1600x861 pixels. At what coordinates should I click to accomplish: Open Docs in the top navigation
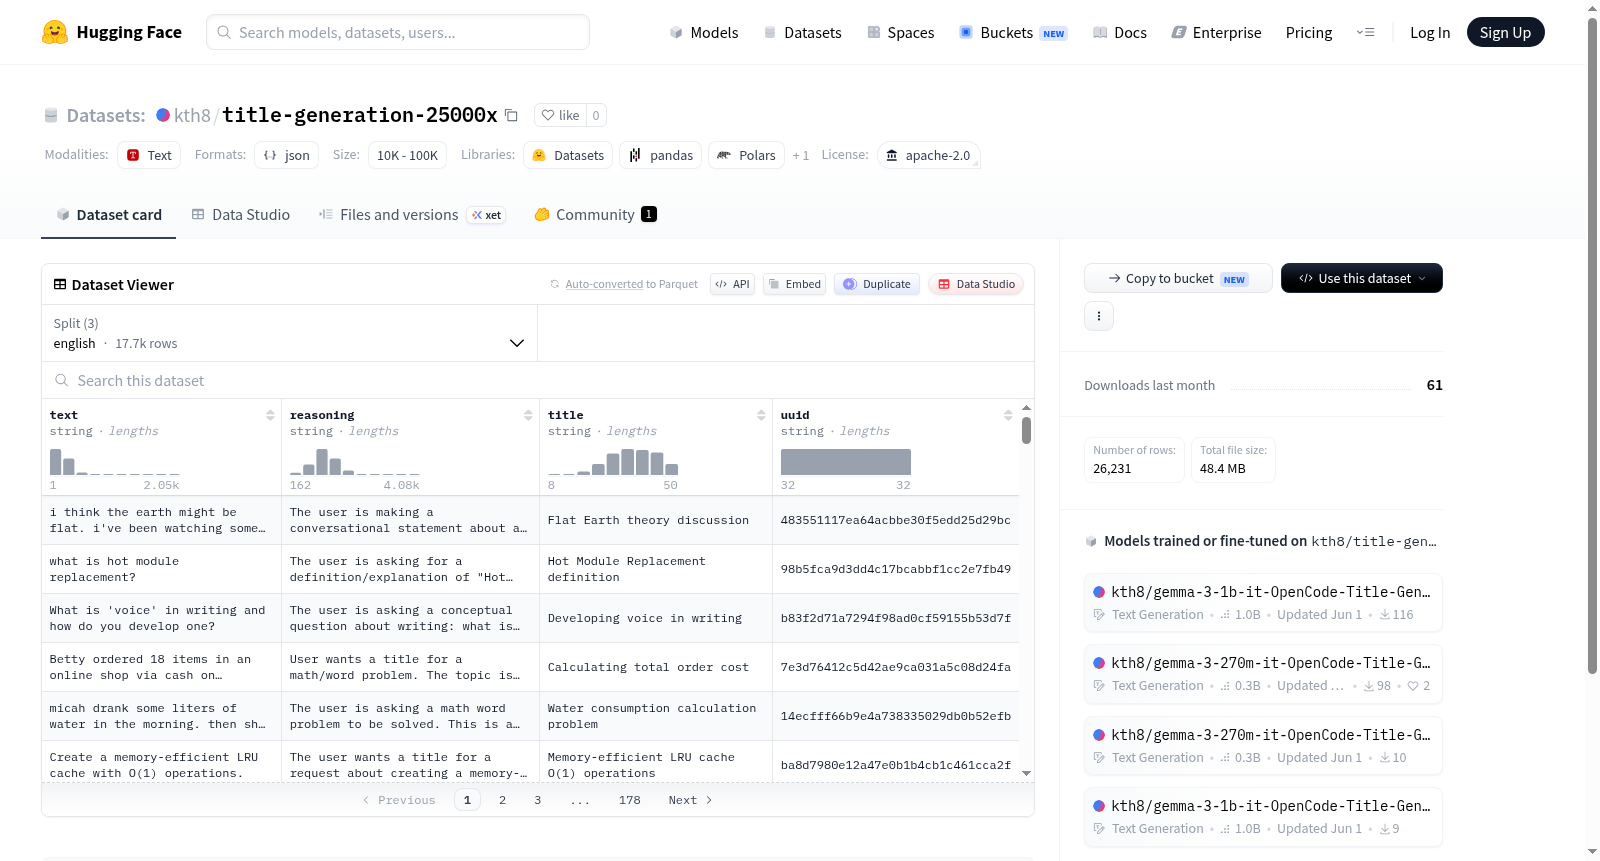point(1120,33)
